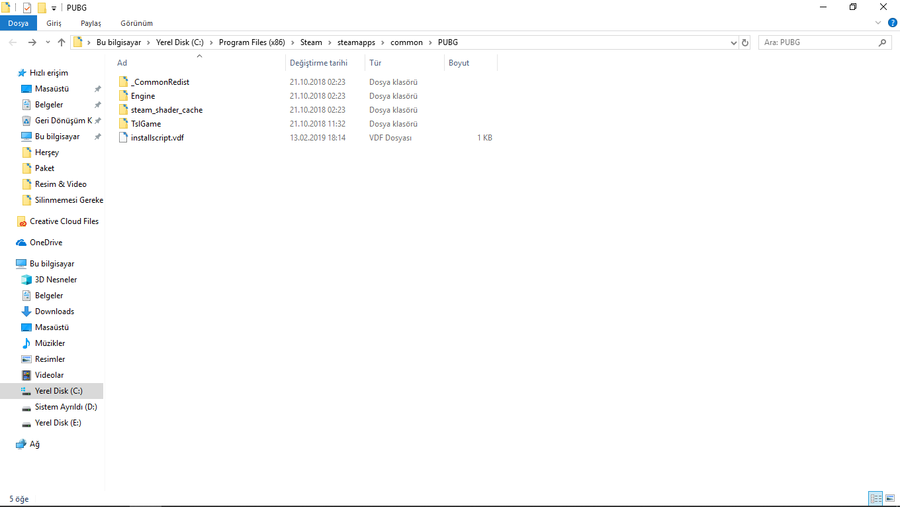Open the _CommonRedist folder icon
900x507 pixels.
tap(123, 82)
